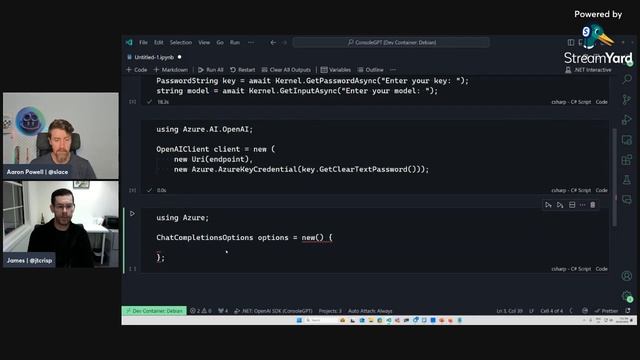Open the Manage gear settings icon
This screenshot has width=640, height=360.
click(627, 296)
